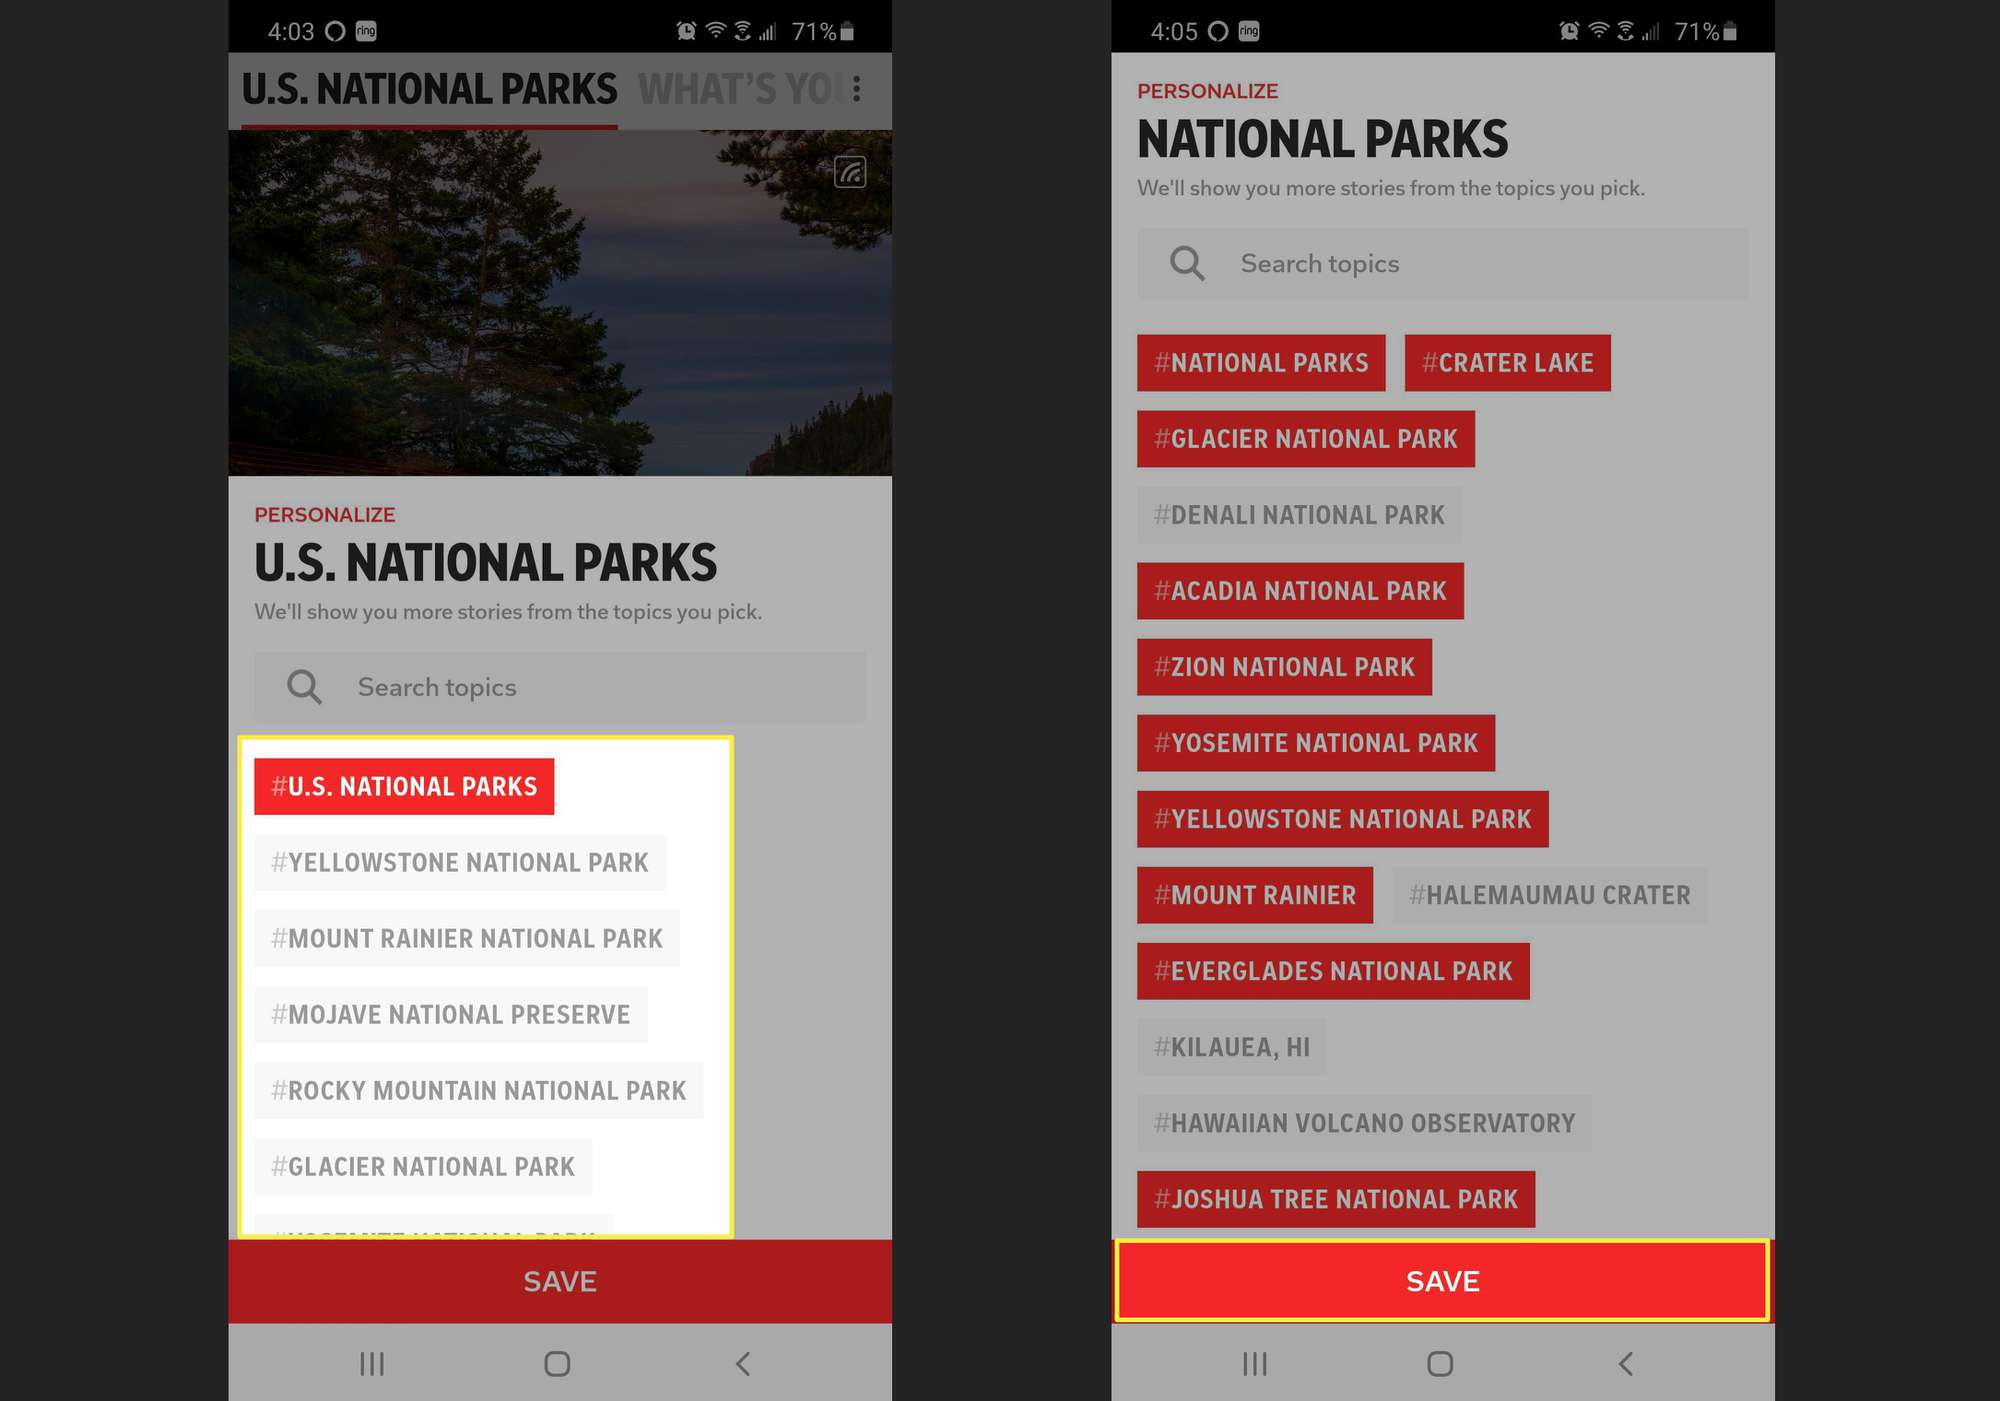Viewport: 2000px width, 1401px height.
Task: Tap the Ring notification icon on the left phone
Action: [366, 31]
